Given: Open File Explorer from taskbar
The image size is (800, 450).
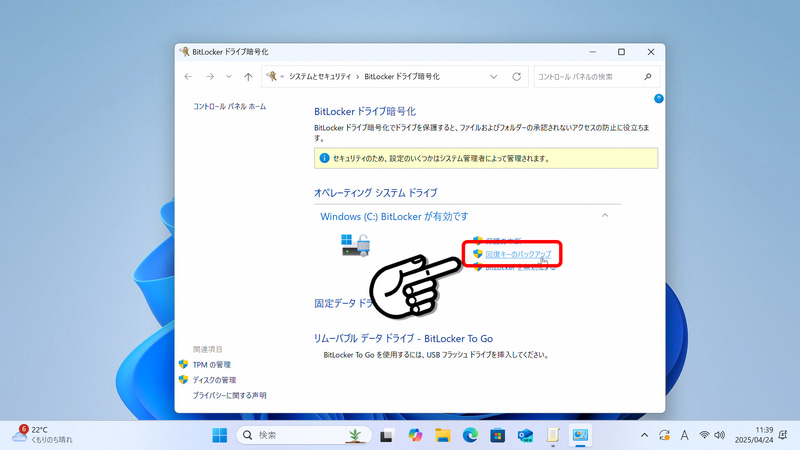Looking at the screenshot, I should tap(443, 435).
